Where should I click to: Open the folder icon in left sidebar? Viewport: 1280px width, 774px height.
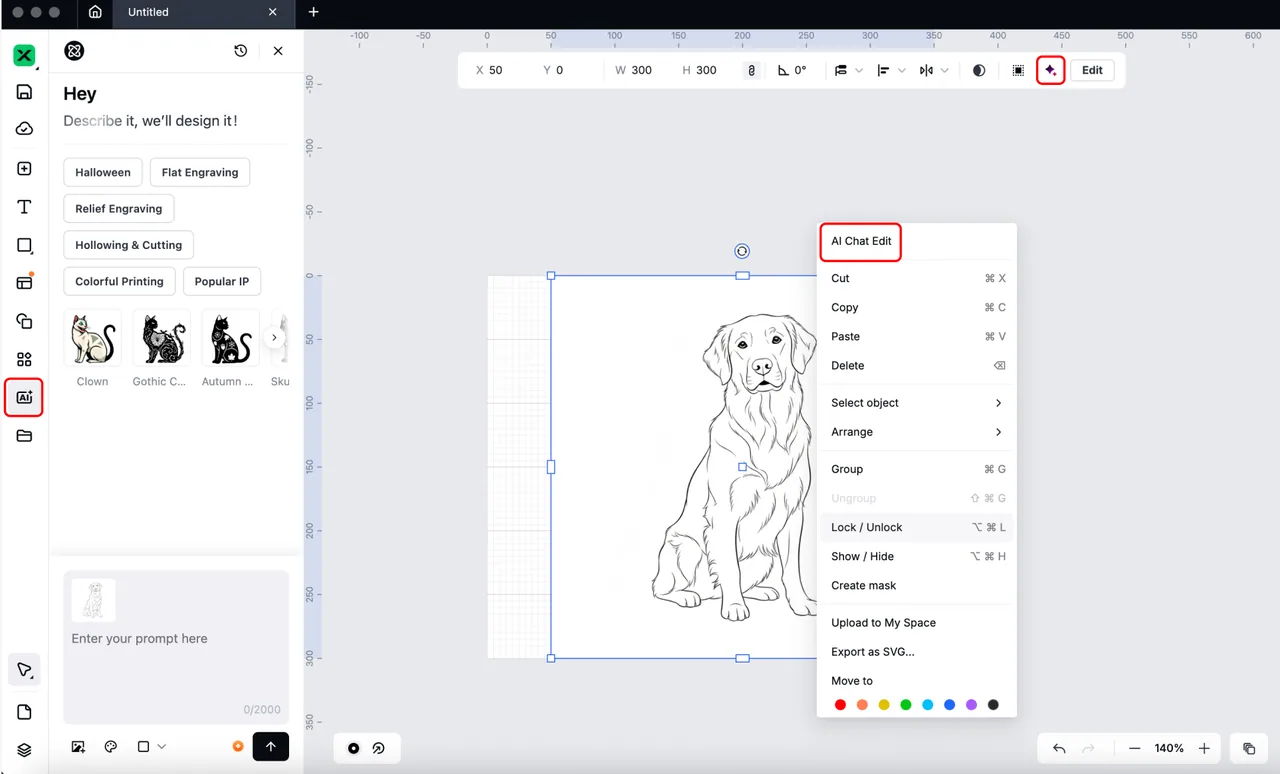(25, 436)
